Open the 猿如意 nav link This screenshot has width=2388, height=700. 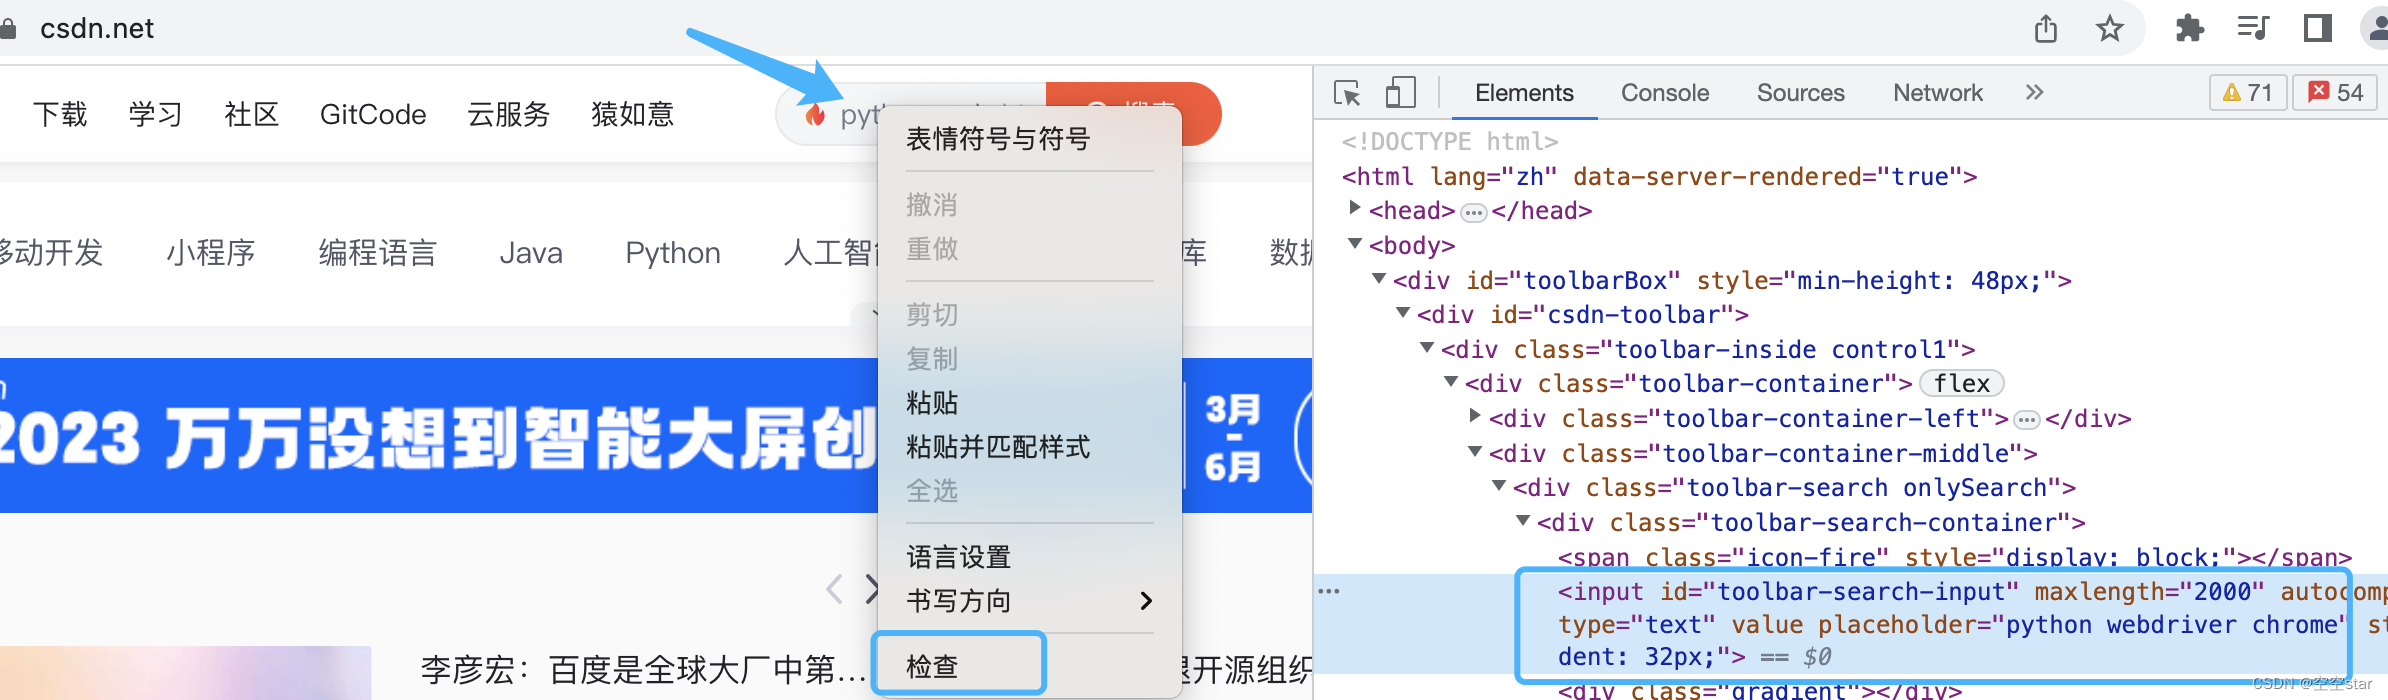tap(632, 114)
